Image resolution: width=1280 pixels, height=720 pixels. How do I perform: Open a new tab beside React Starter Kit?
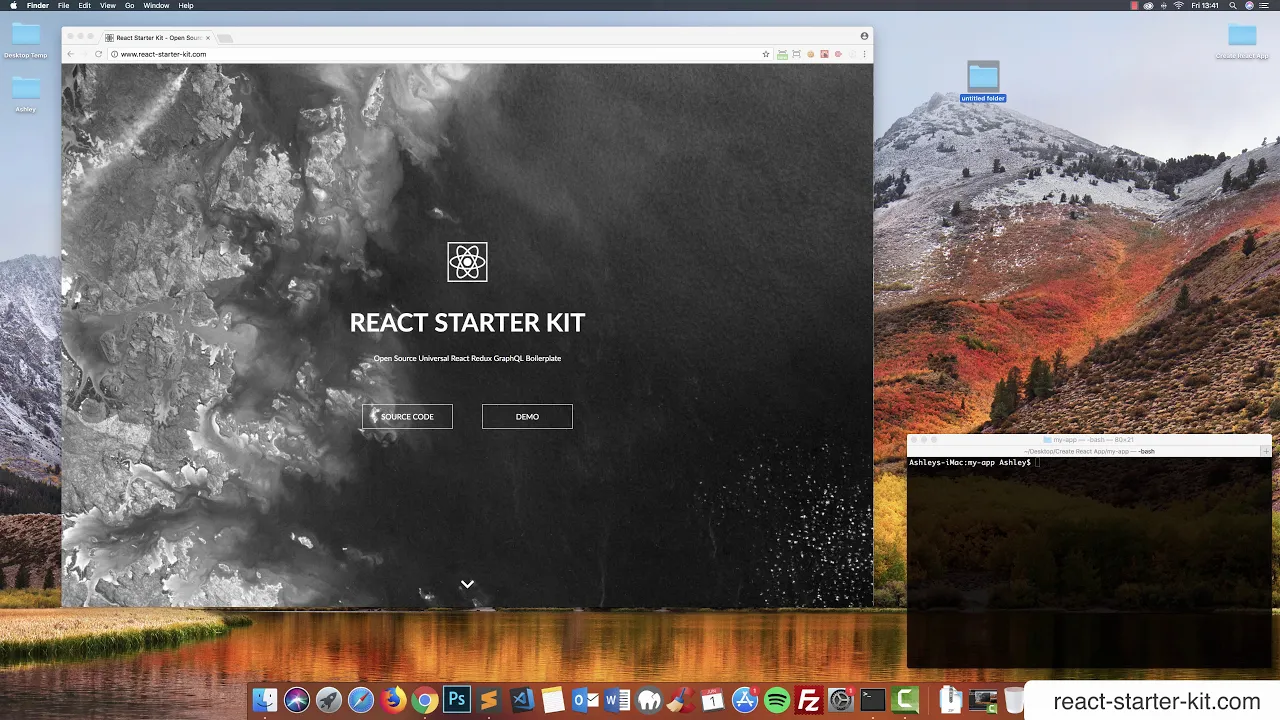[x=226, y=38]
